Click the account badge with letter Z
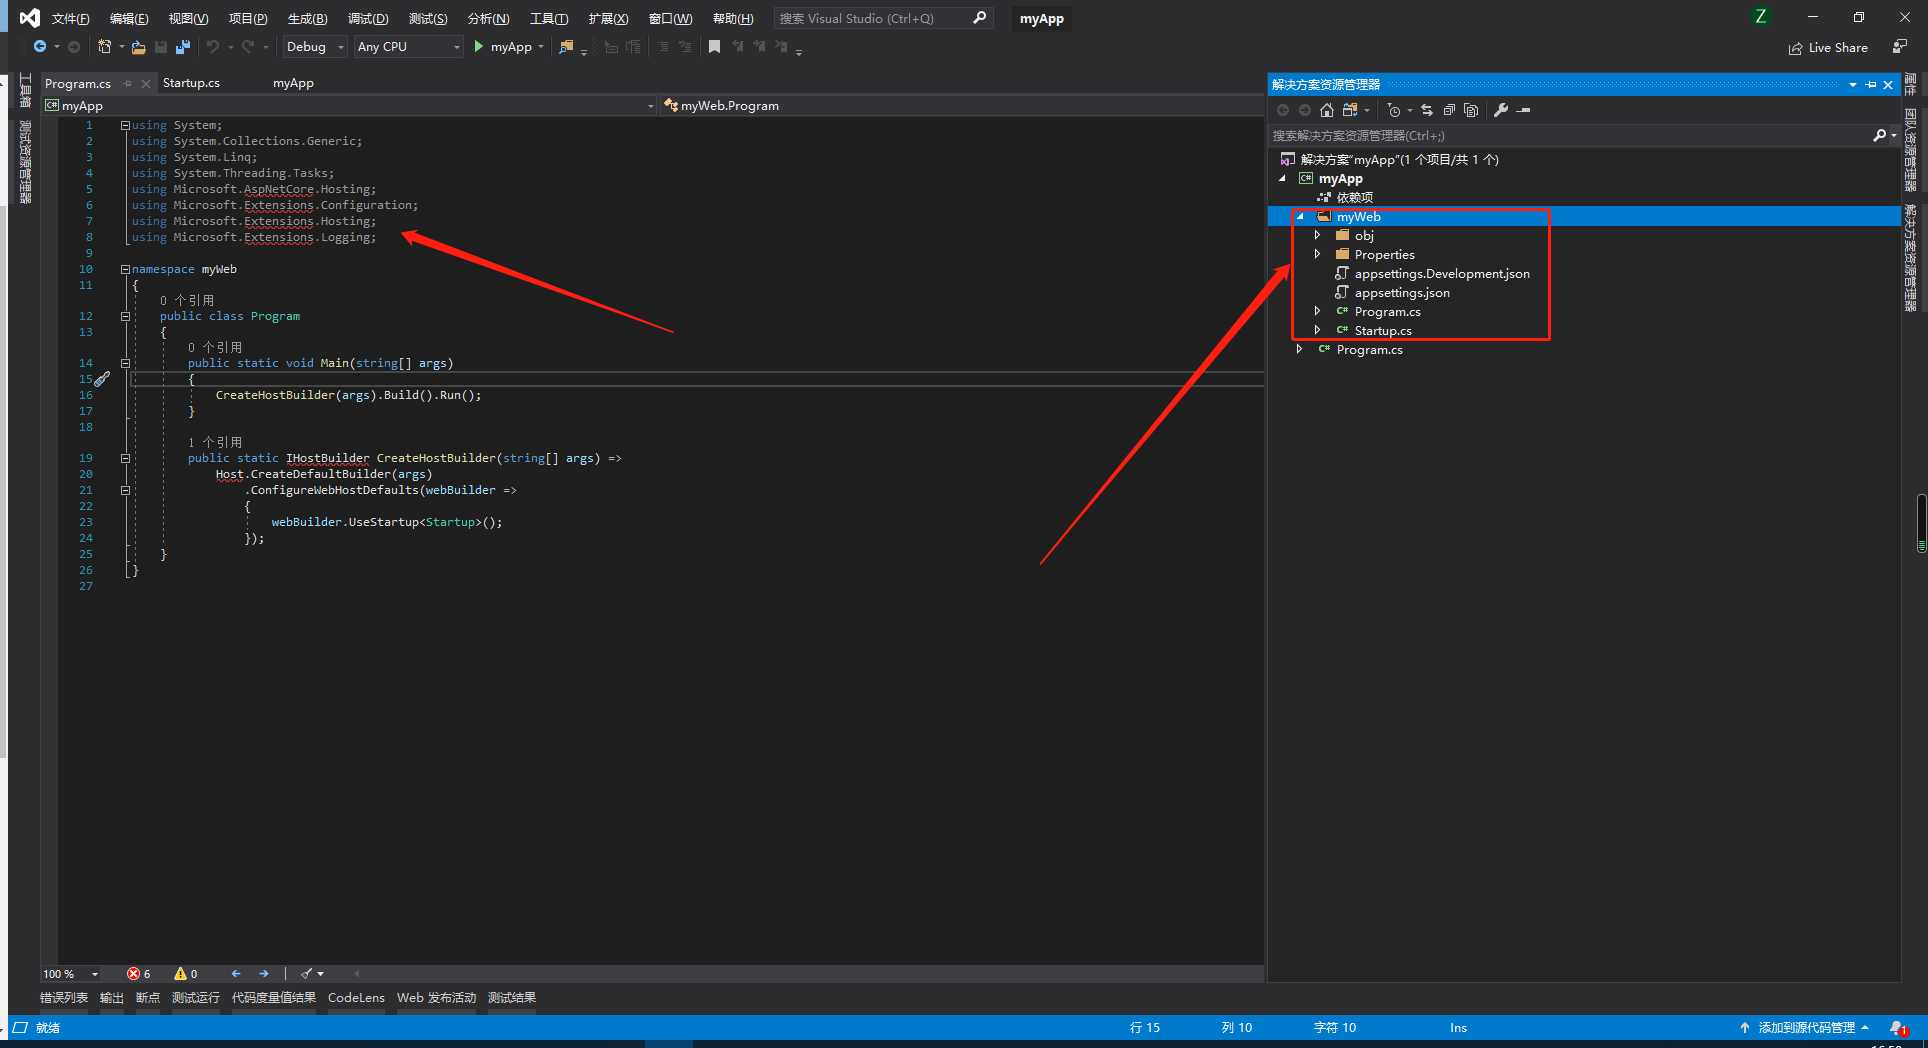 point(1761,17)
